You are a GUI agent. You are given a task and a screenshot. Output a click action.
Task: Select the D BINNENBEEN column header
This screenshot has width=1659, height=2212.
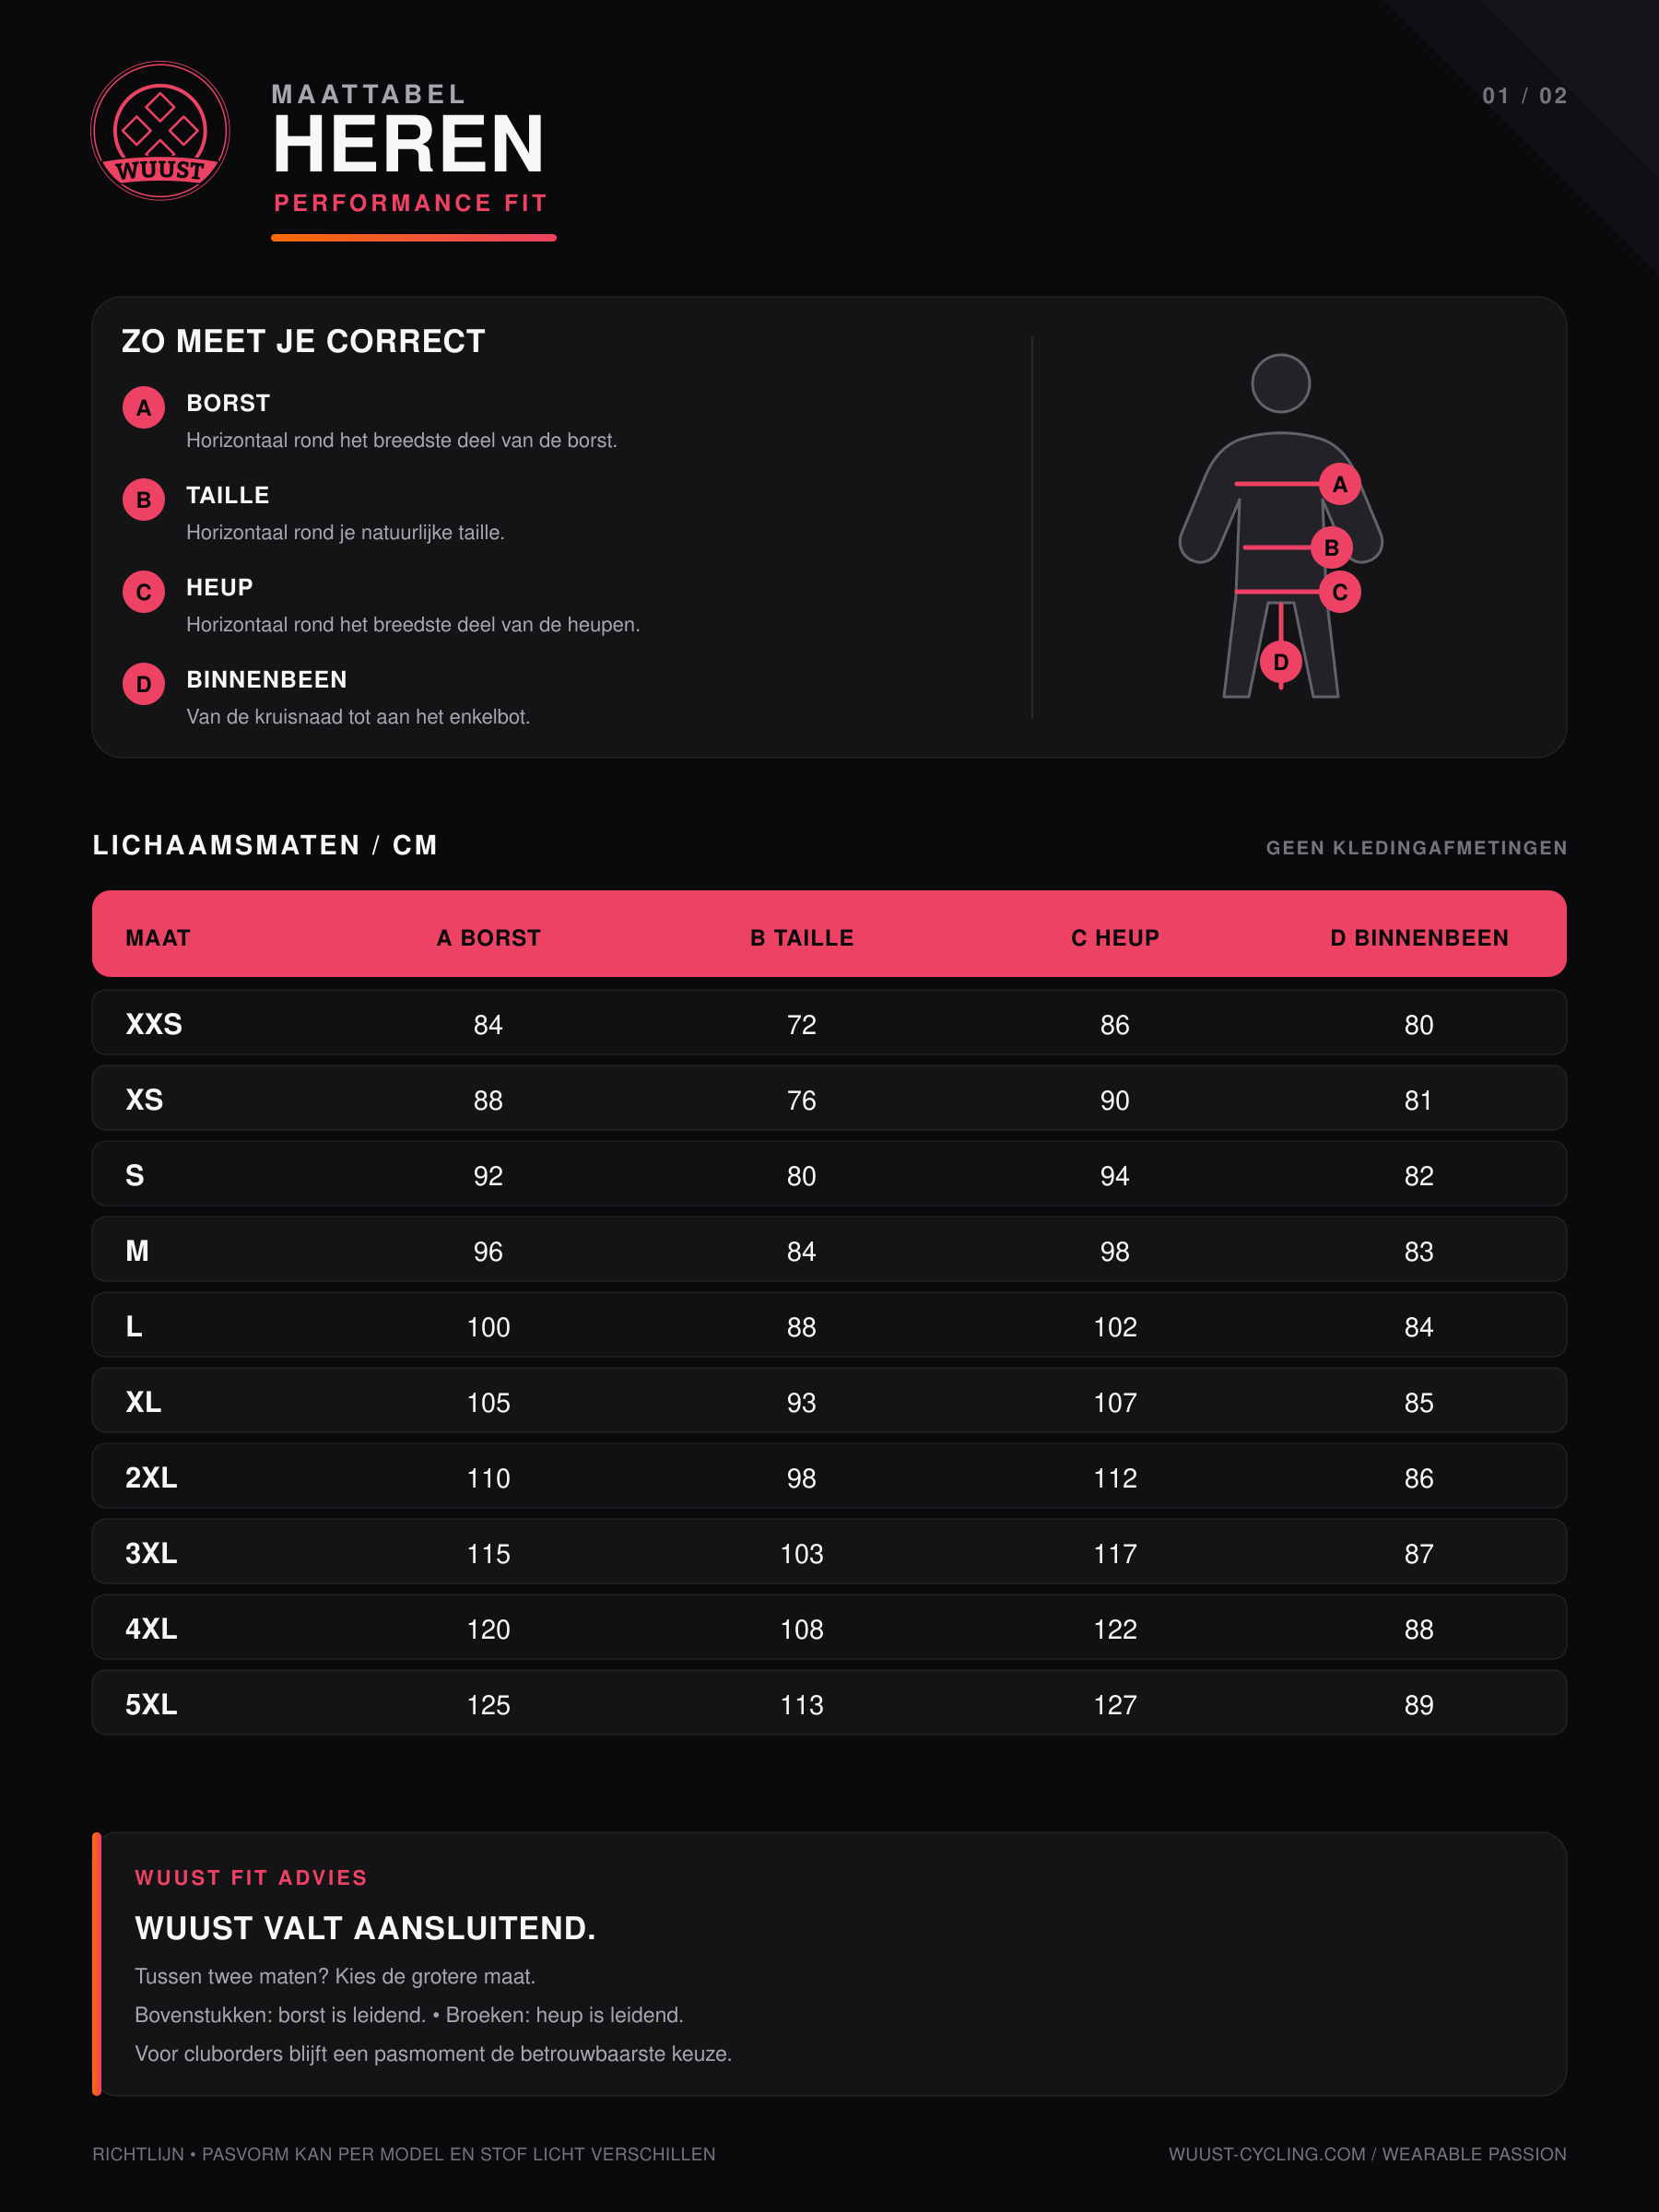(x=1419, y=938)
